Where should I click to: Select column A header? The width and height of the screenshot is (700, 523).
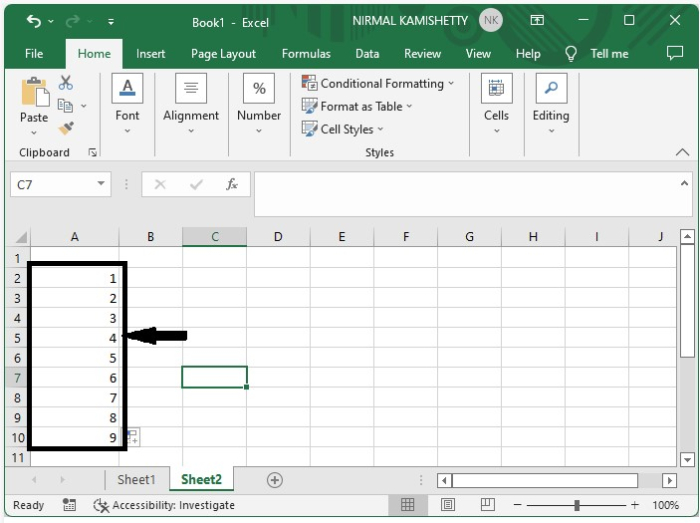coord(75,237)
